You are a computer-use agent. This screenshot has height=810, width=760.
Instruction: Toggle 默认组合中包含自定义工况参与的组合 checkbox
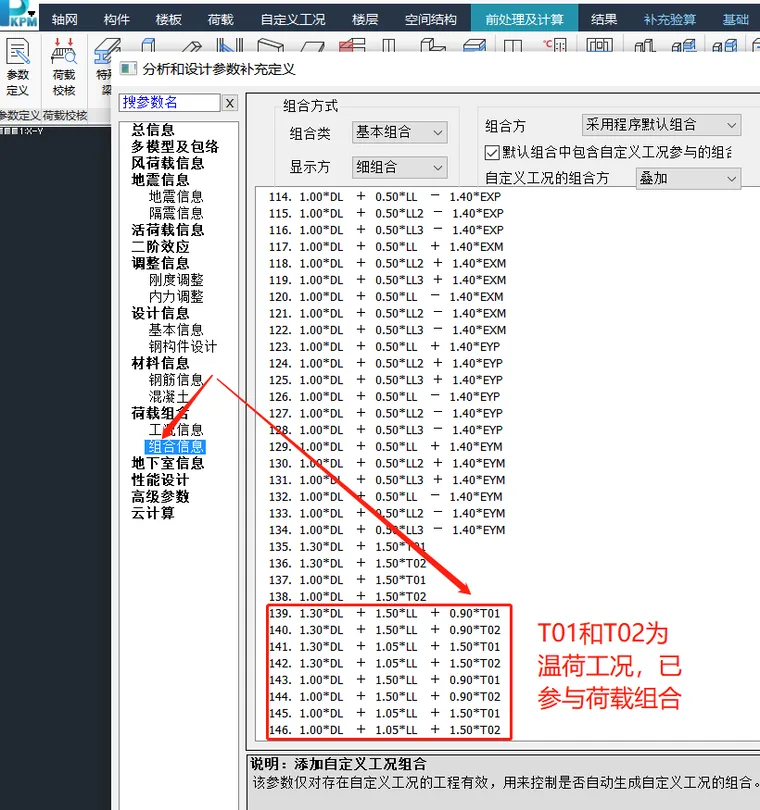coord(492,152)
